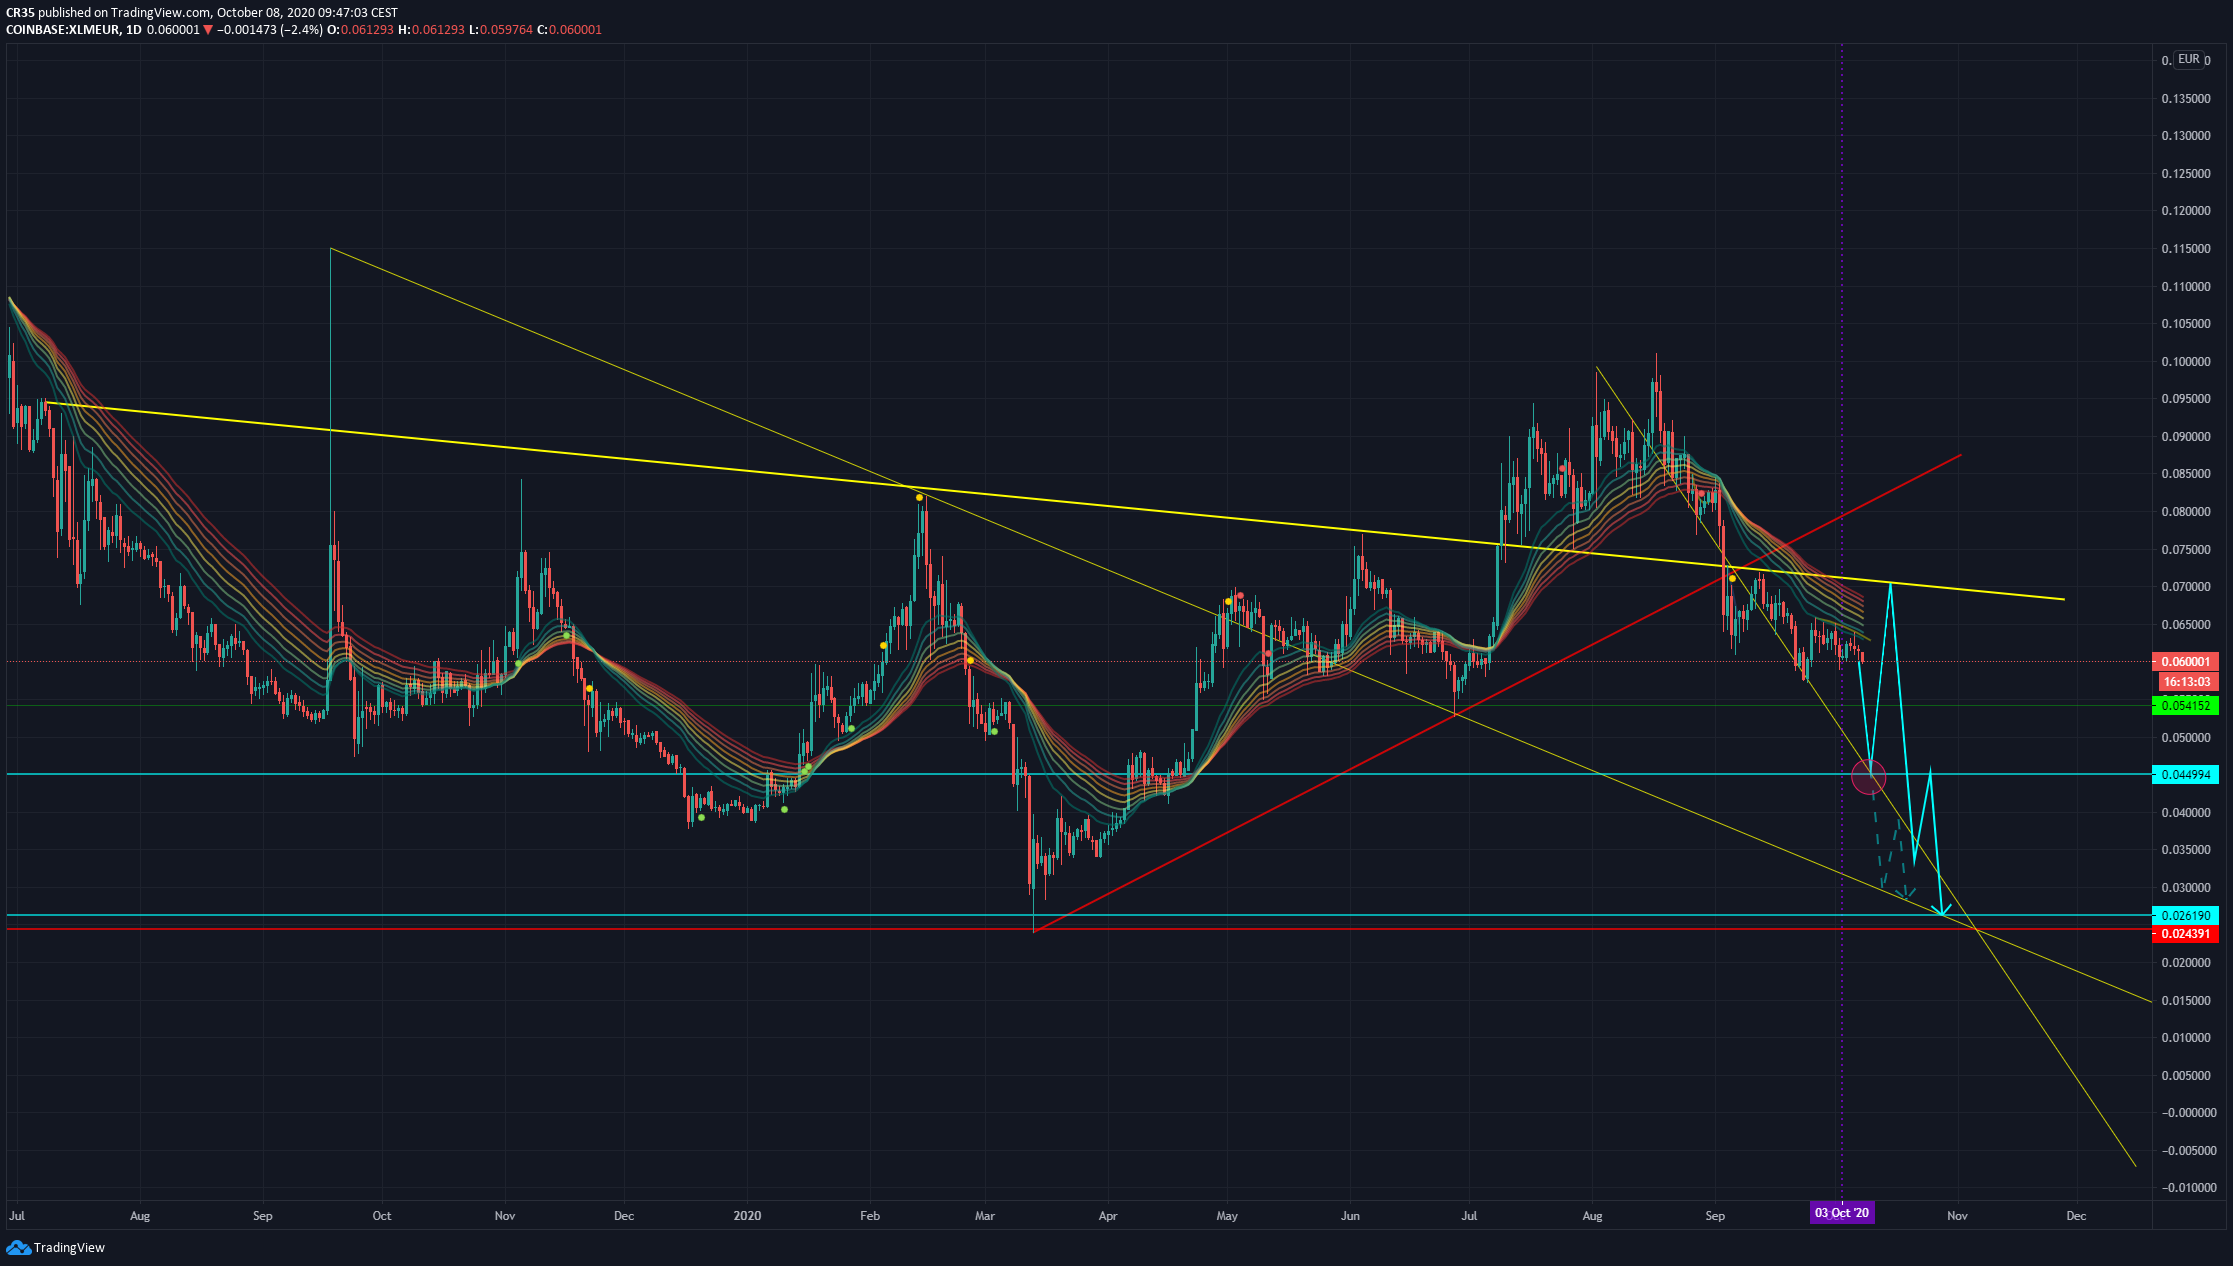Screen dimensions: 2233x1266
Task: Click the cyan arrow head near 0.026190
Action: pyautogui.click(x=1942, y=910)
